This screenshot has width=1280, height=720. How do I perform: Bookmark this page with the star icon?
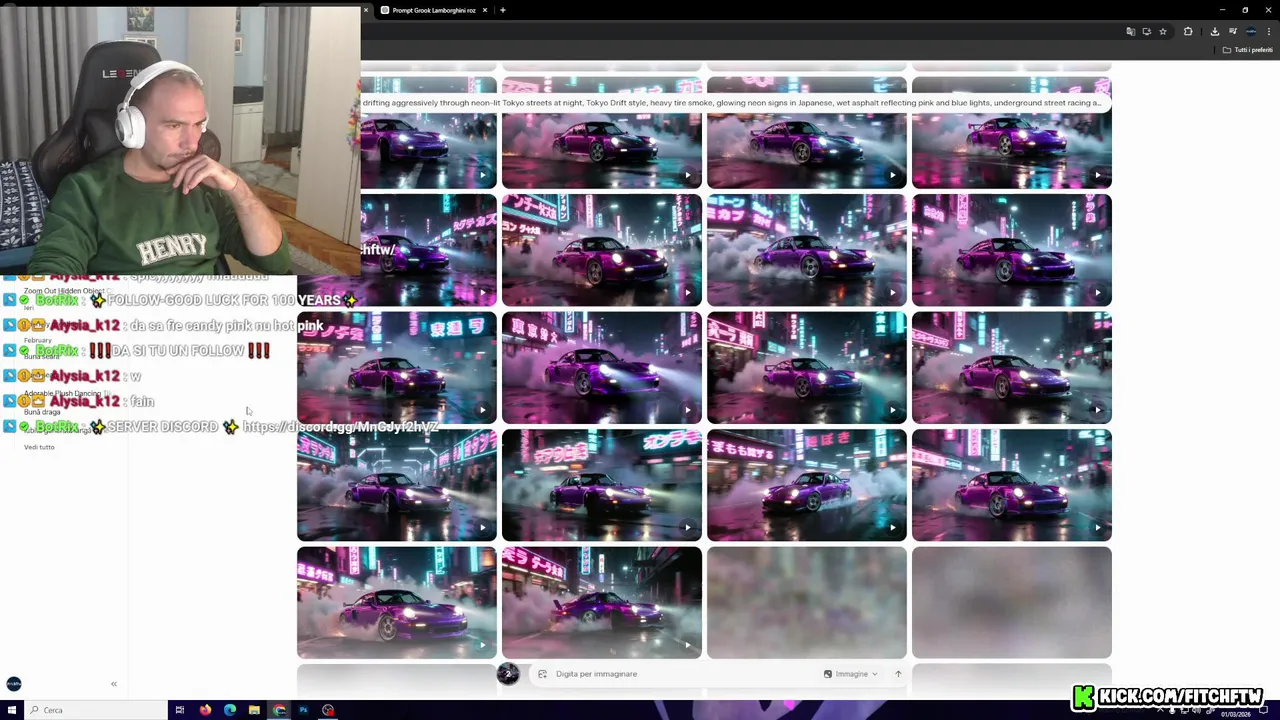(1162, 31)
